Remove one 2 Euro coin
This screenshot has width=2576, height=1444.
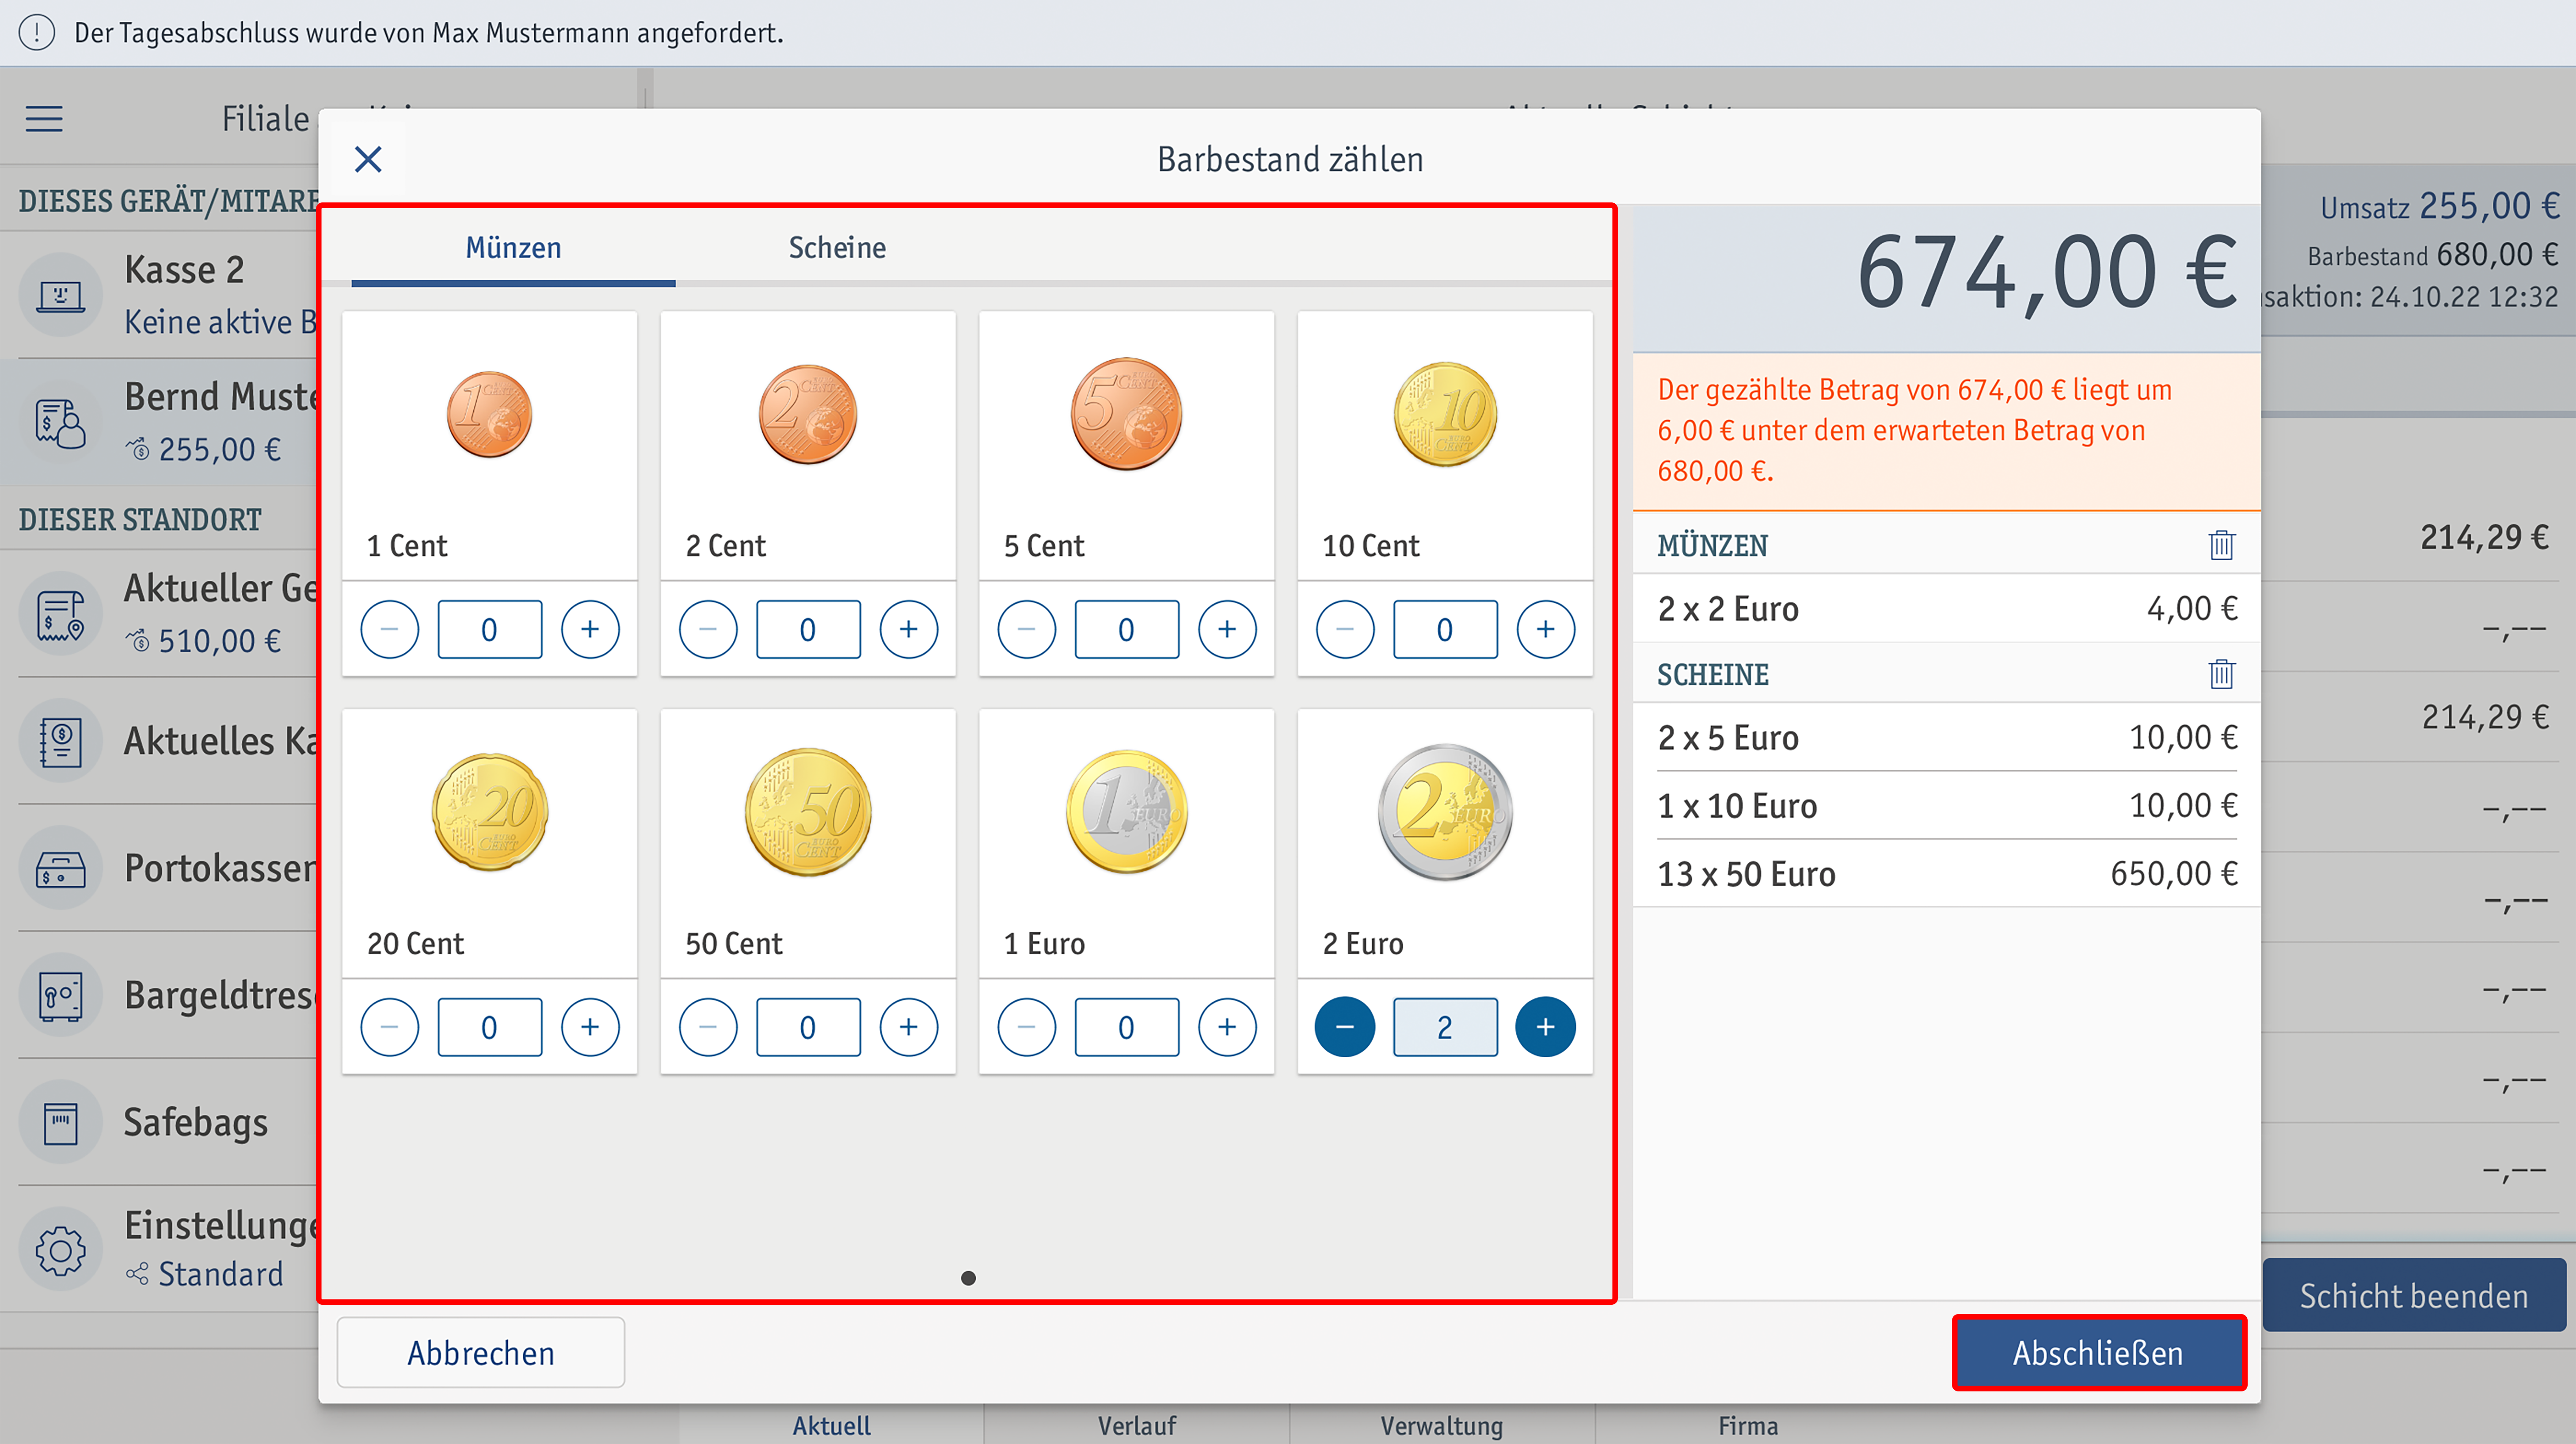click(1345, 1027)
